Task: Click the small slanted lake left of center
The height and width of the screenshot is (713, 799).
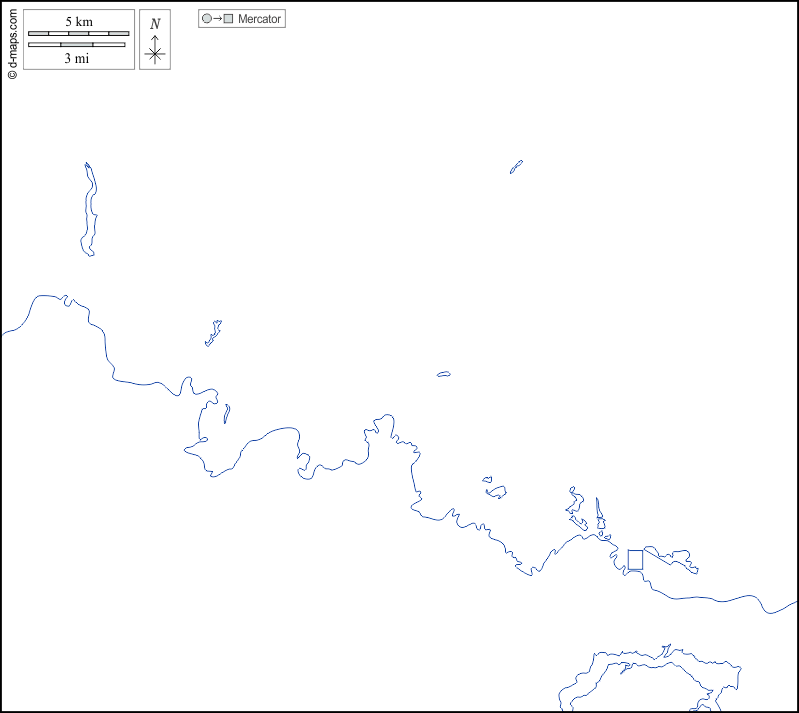Action: [213, 333]
